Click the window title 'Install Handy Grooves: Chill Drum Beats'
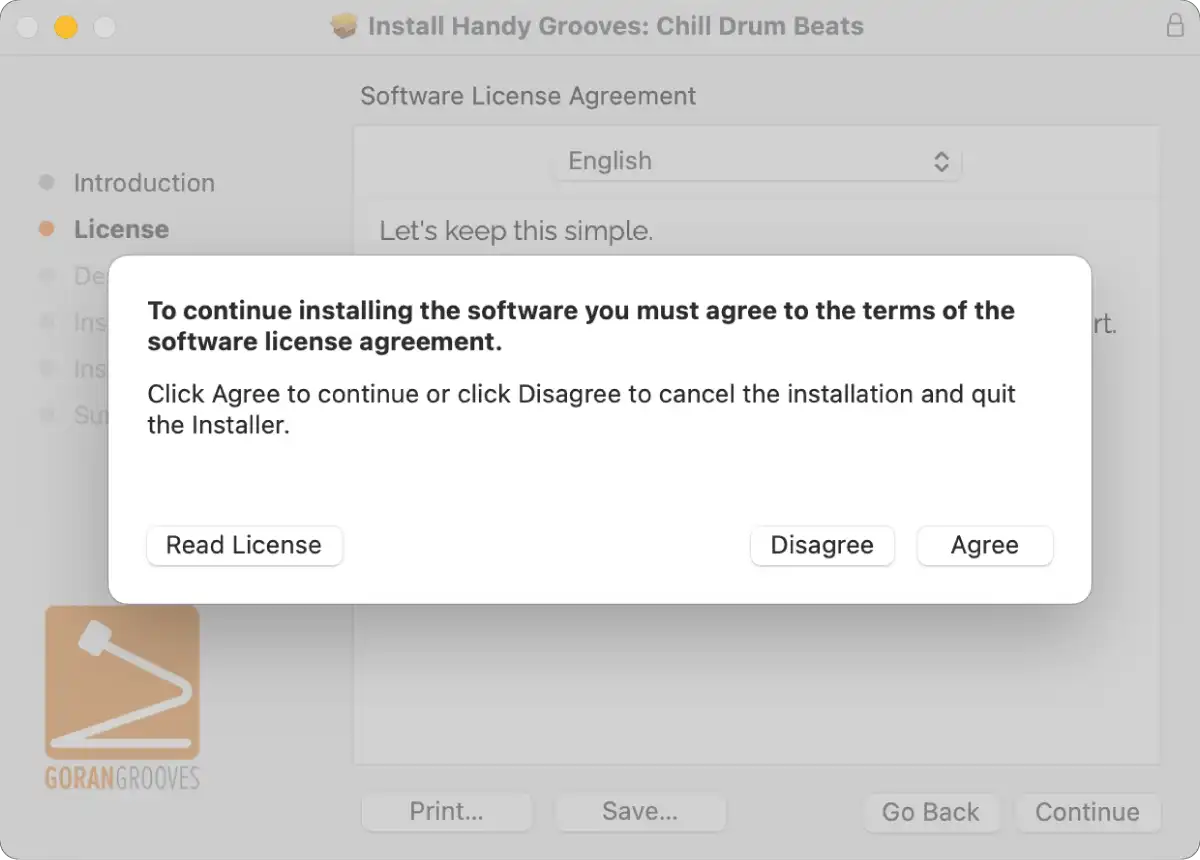1200x860 pixels. [x=616, y=26]
